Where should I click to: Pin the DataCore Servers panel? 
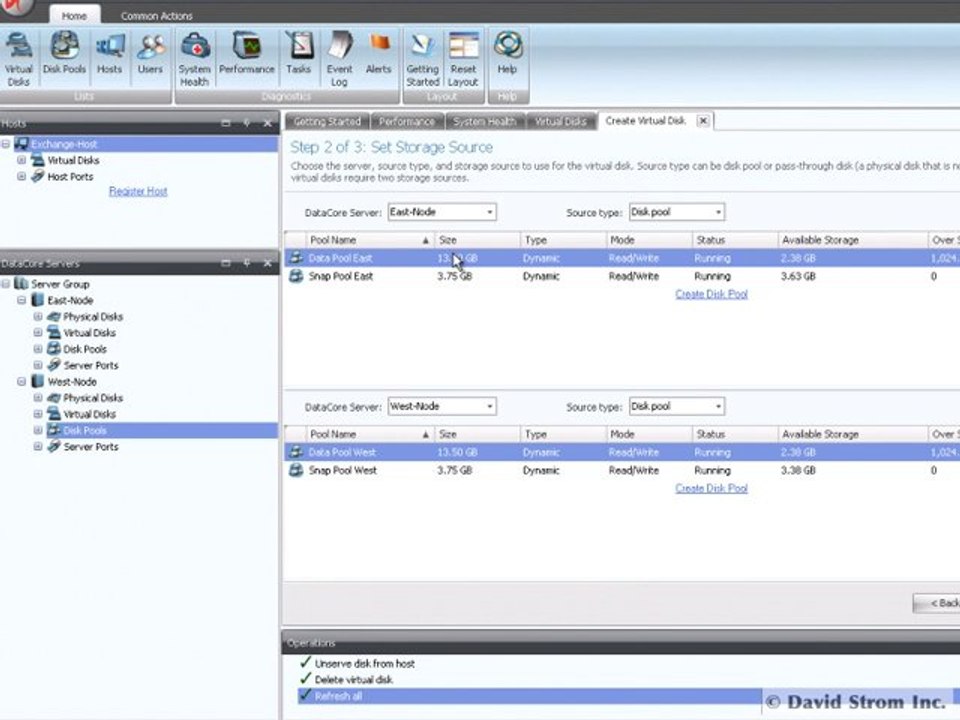[247, 263]
